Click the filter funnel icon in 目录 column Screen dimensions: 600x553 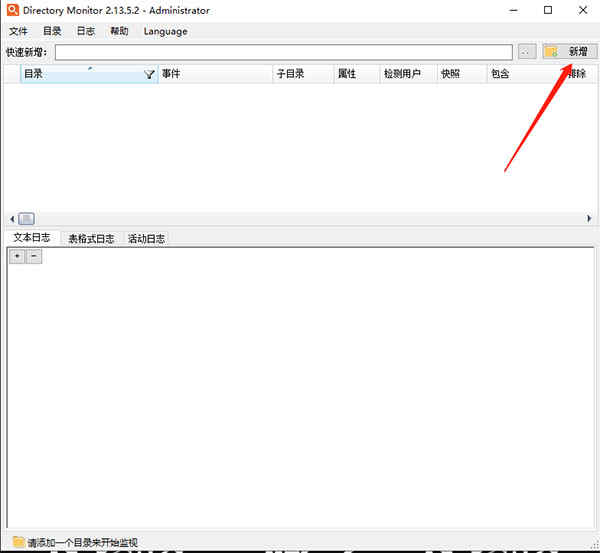click(150, 74)
